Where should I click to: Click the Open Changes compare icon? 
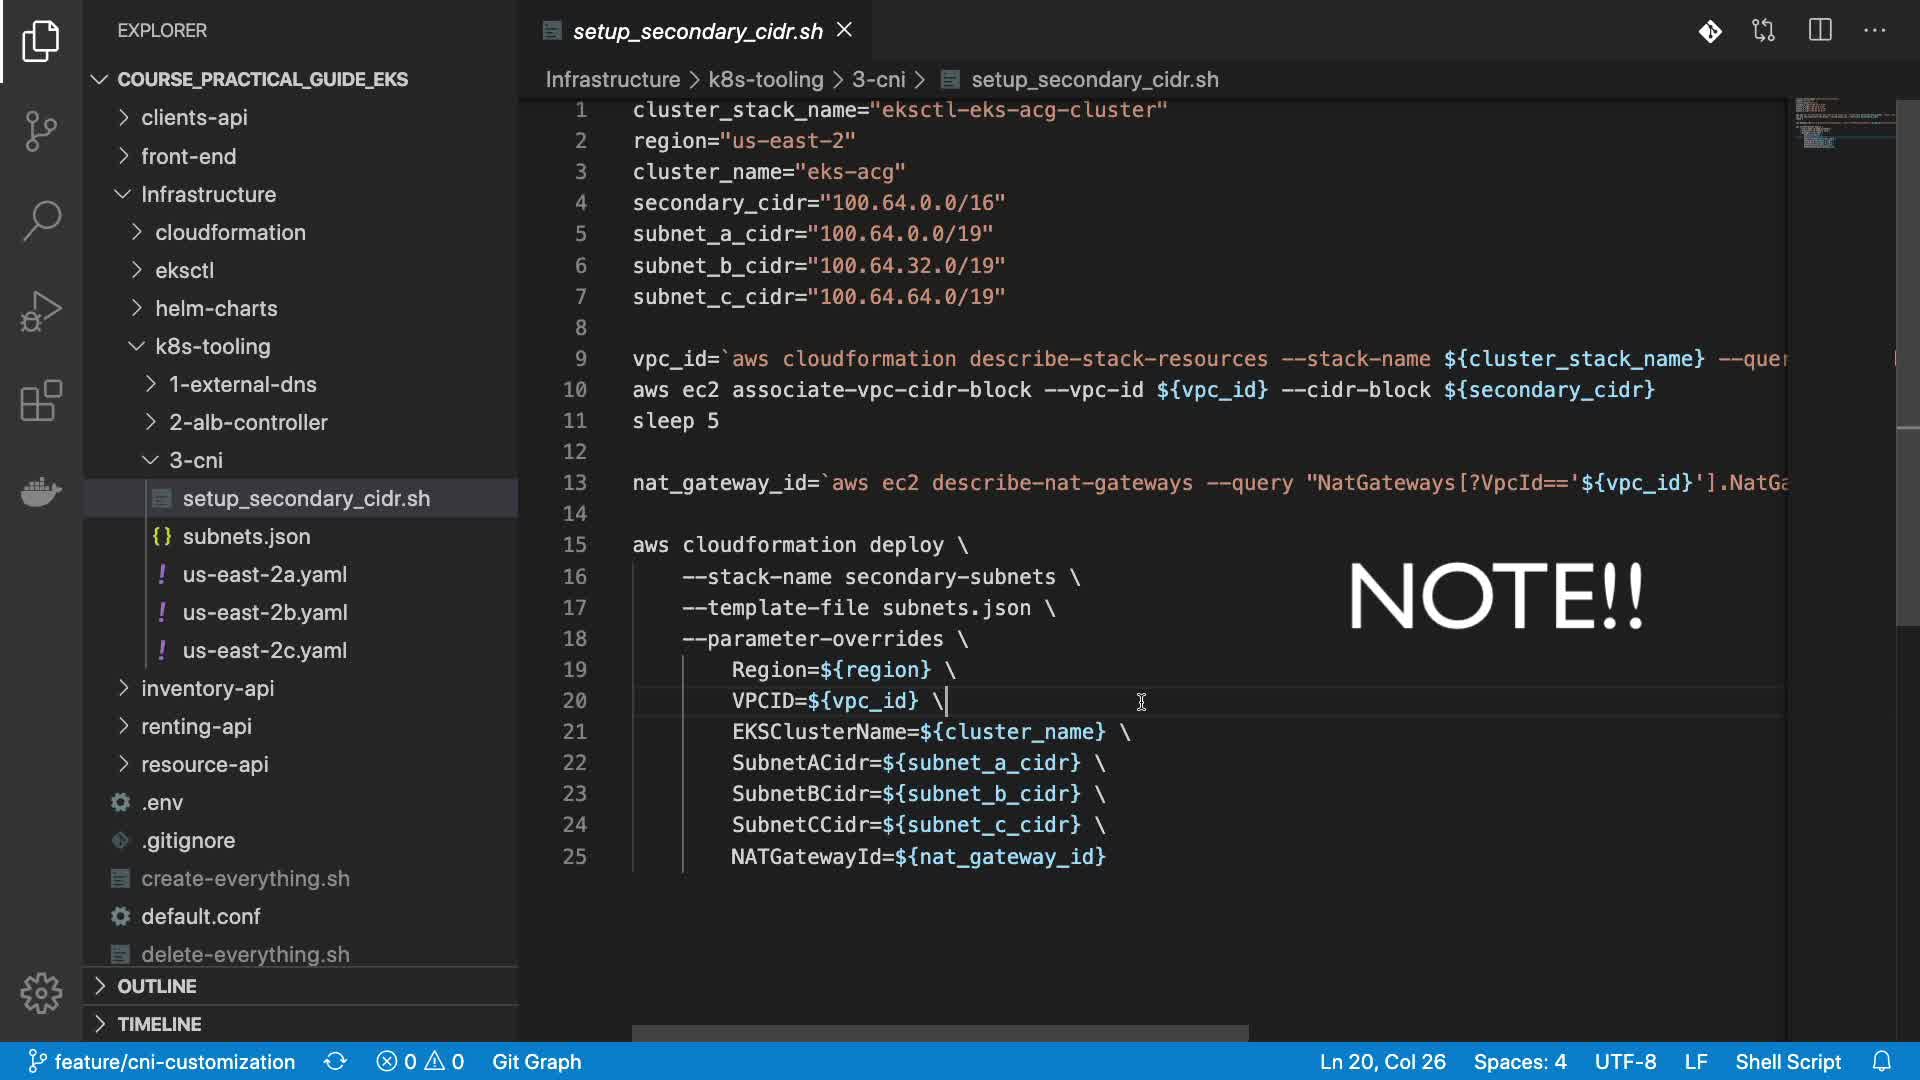(x=1764, y=31)
